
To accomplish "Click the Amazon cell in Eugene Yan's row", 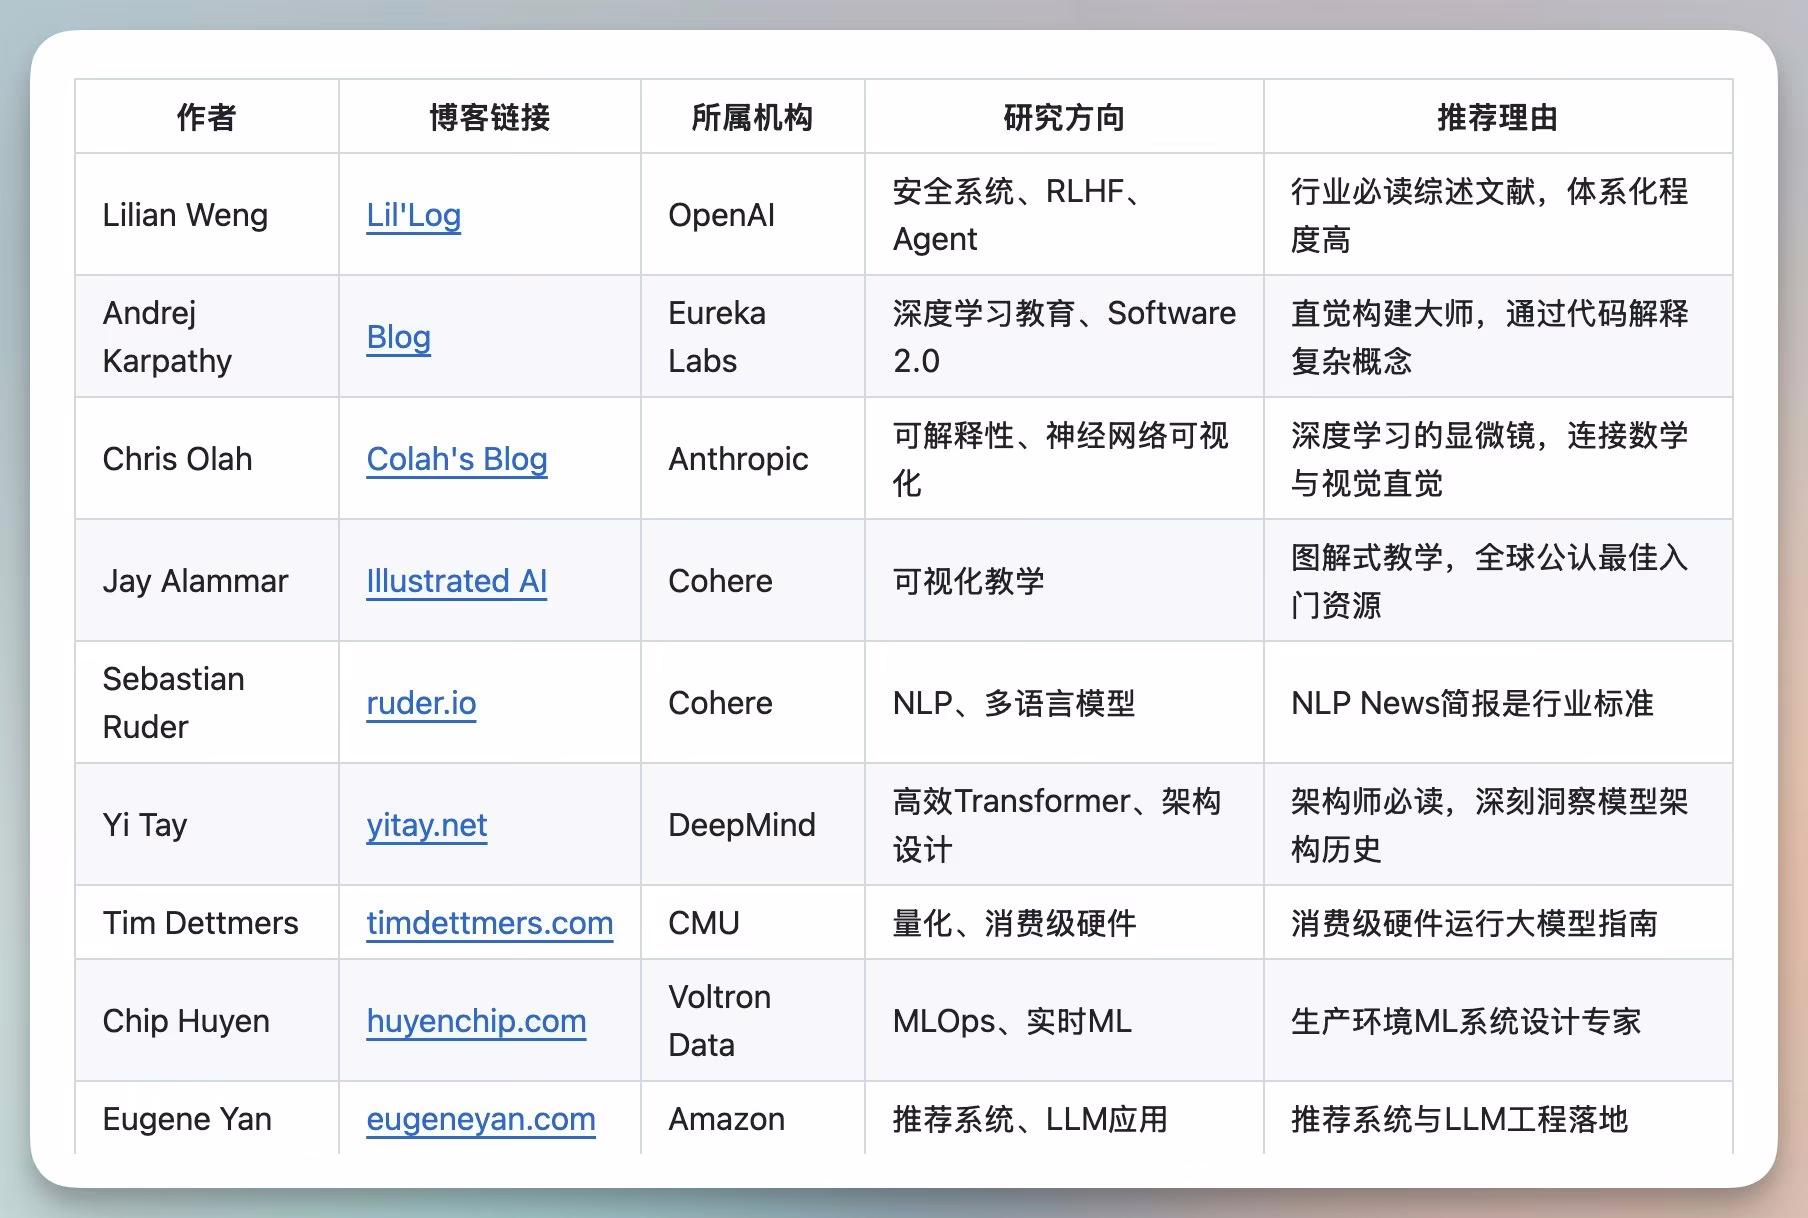I will (725, 1119).
